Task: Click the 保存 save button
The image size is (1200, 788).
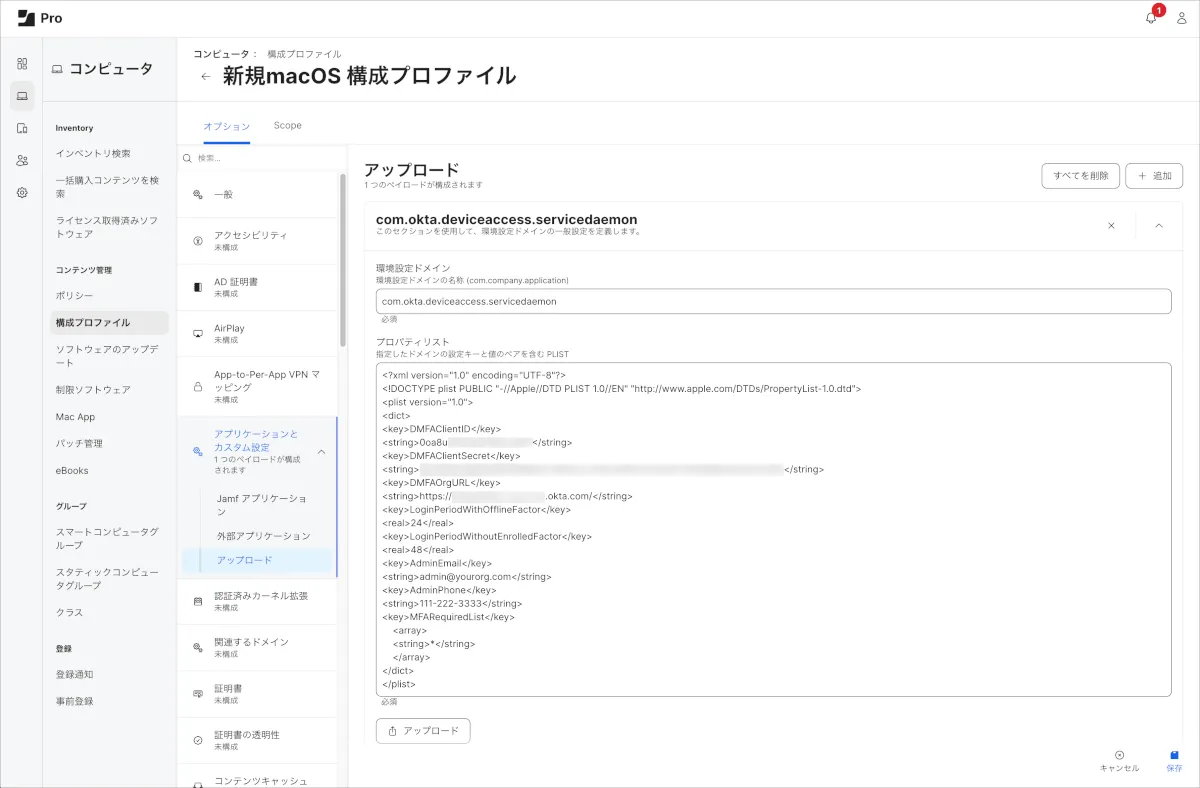Action: 1174,761
